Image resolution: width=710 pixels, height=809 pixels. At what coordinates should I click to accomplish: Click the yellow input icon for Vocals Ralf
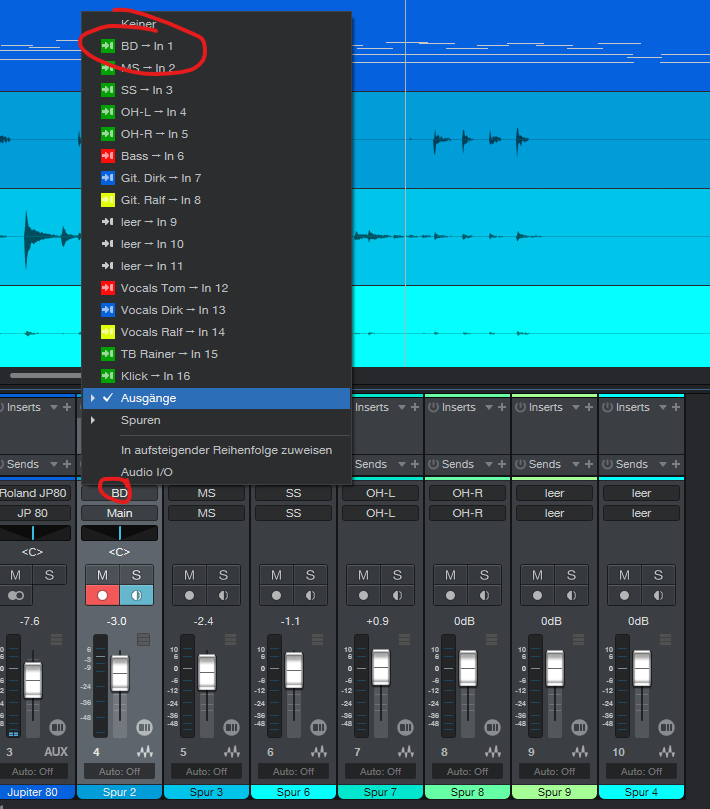[108, 332]
